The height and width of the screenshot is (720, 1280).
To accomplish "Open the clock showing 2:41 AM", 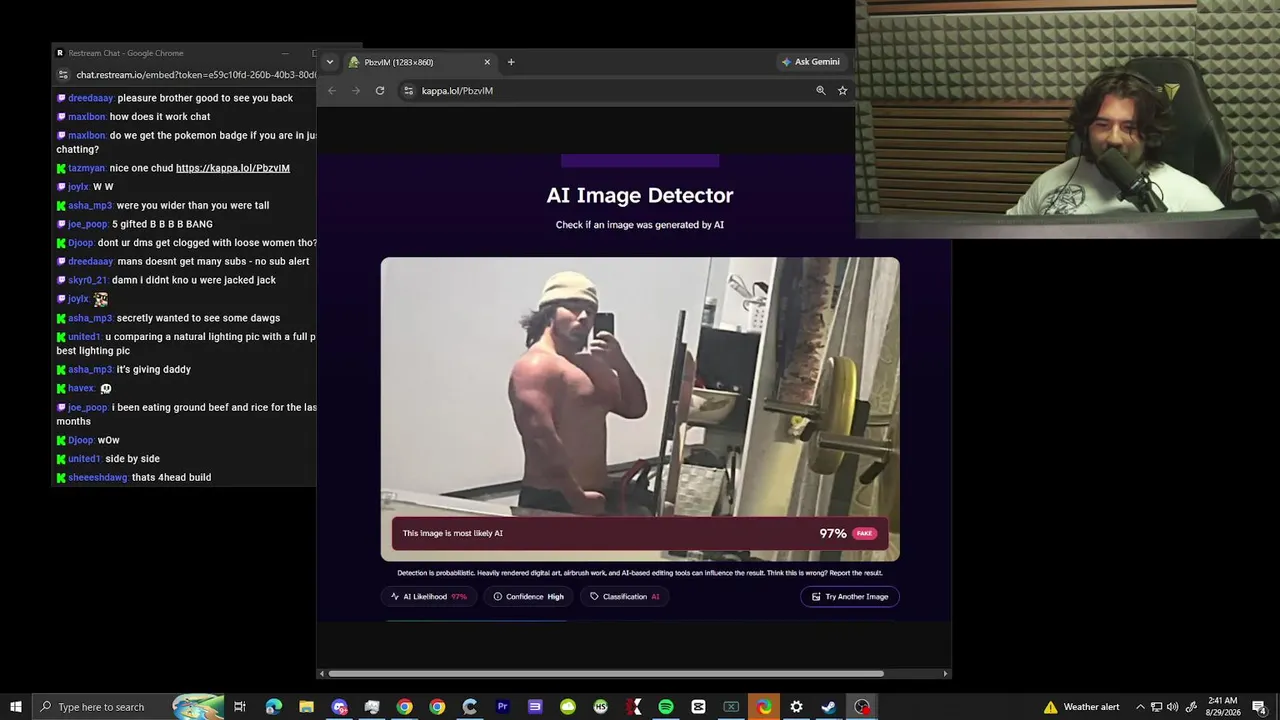I will pos(1221,707).
